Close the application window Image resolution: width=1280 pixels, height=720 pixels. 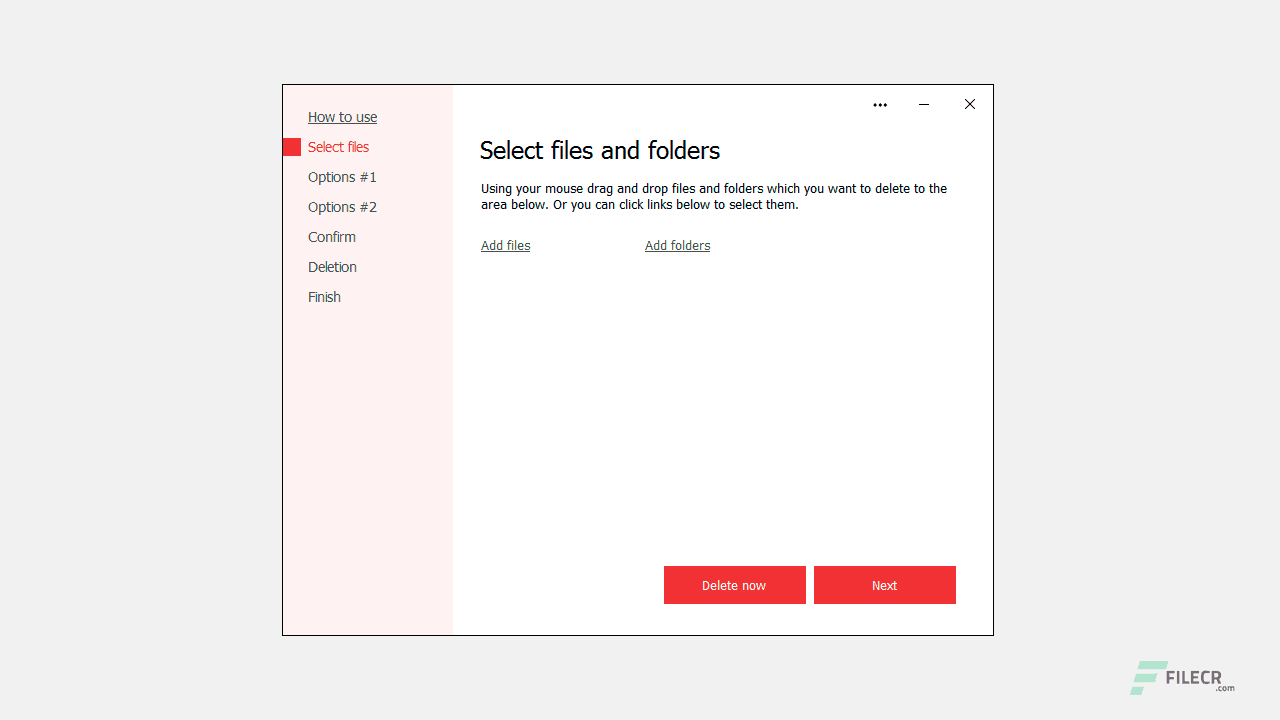[x=969, y=104]
